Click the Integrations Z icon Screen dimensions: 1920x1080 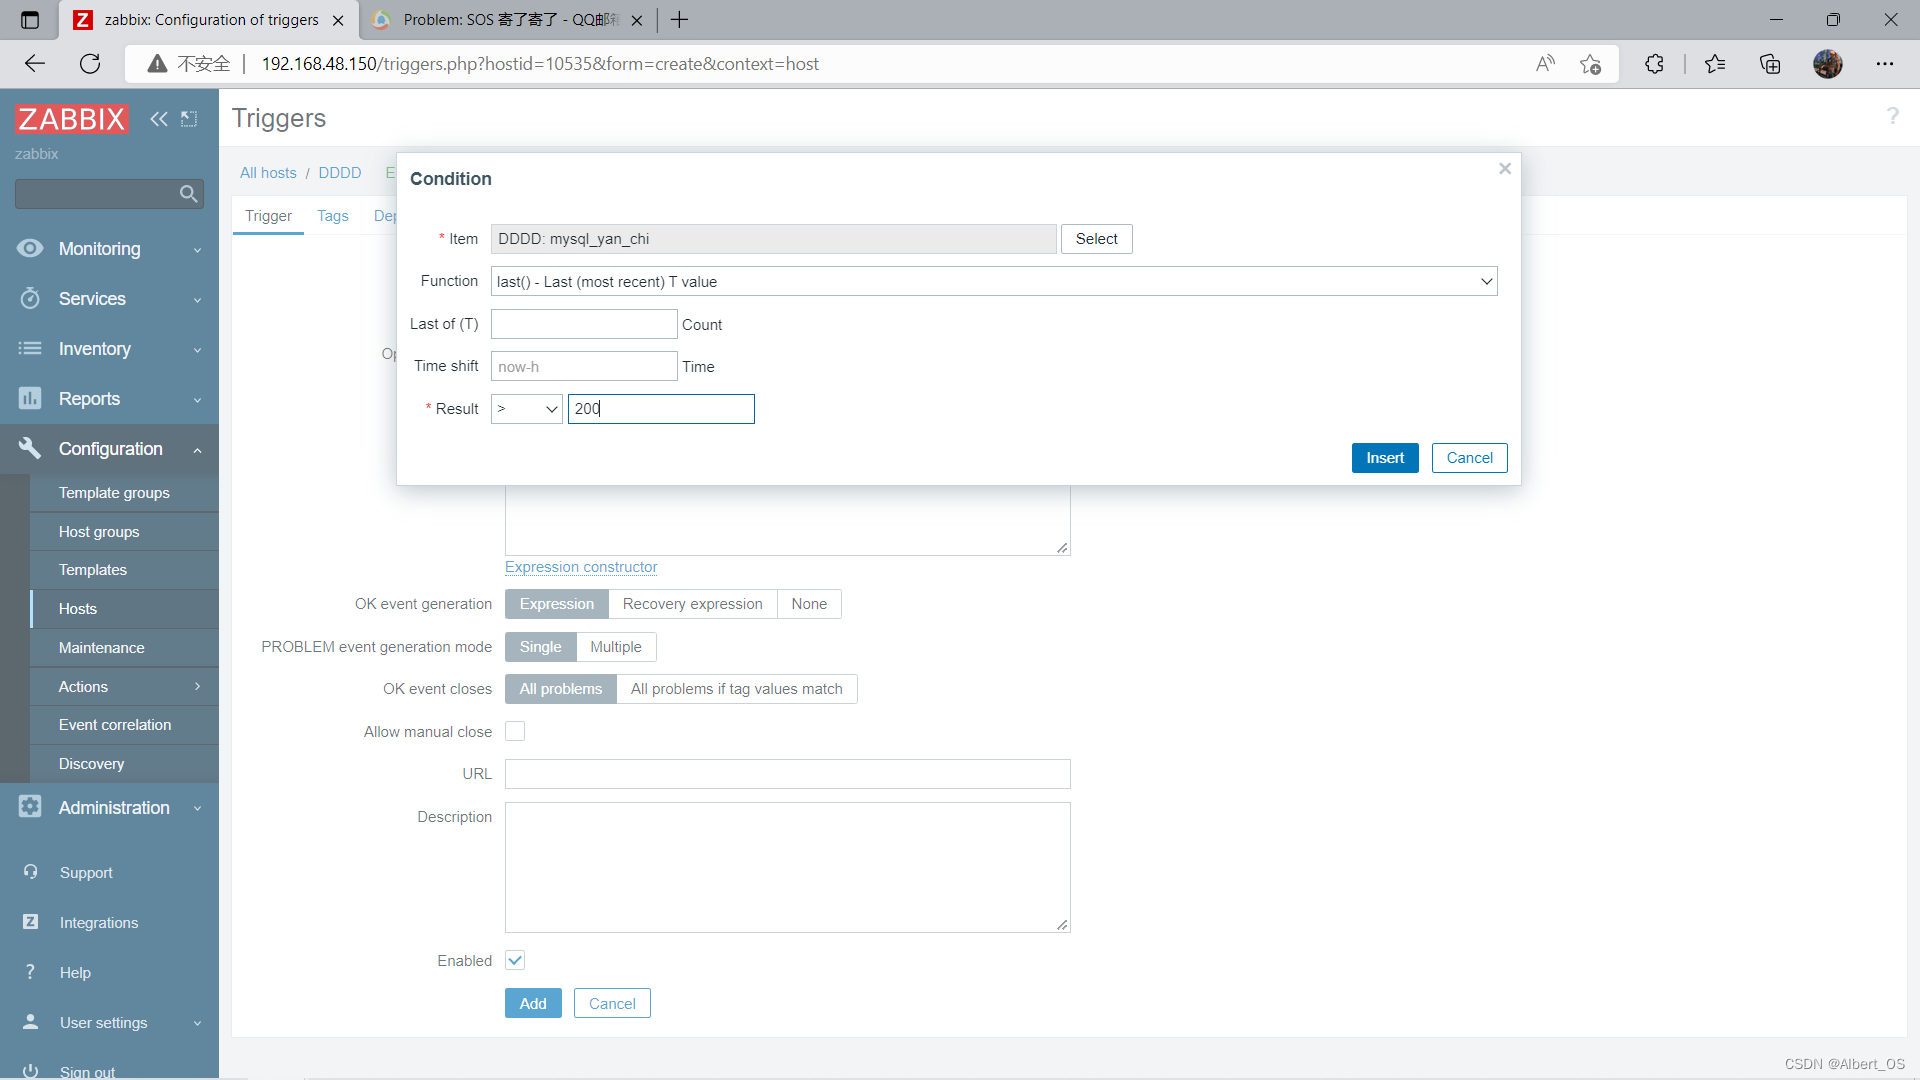(x=30, y=922)
